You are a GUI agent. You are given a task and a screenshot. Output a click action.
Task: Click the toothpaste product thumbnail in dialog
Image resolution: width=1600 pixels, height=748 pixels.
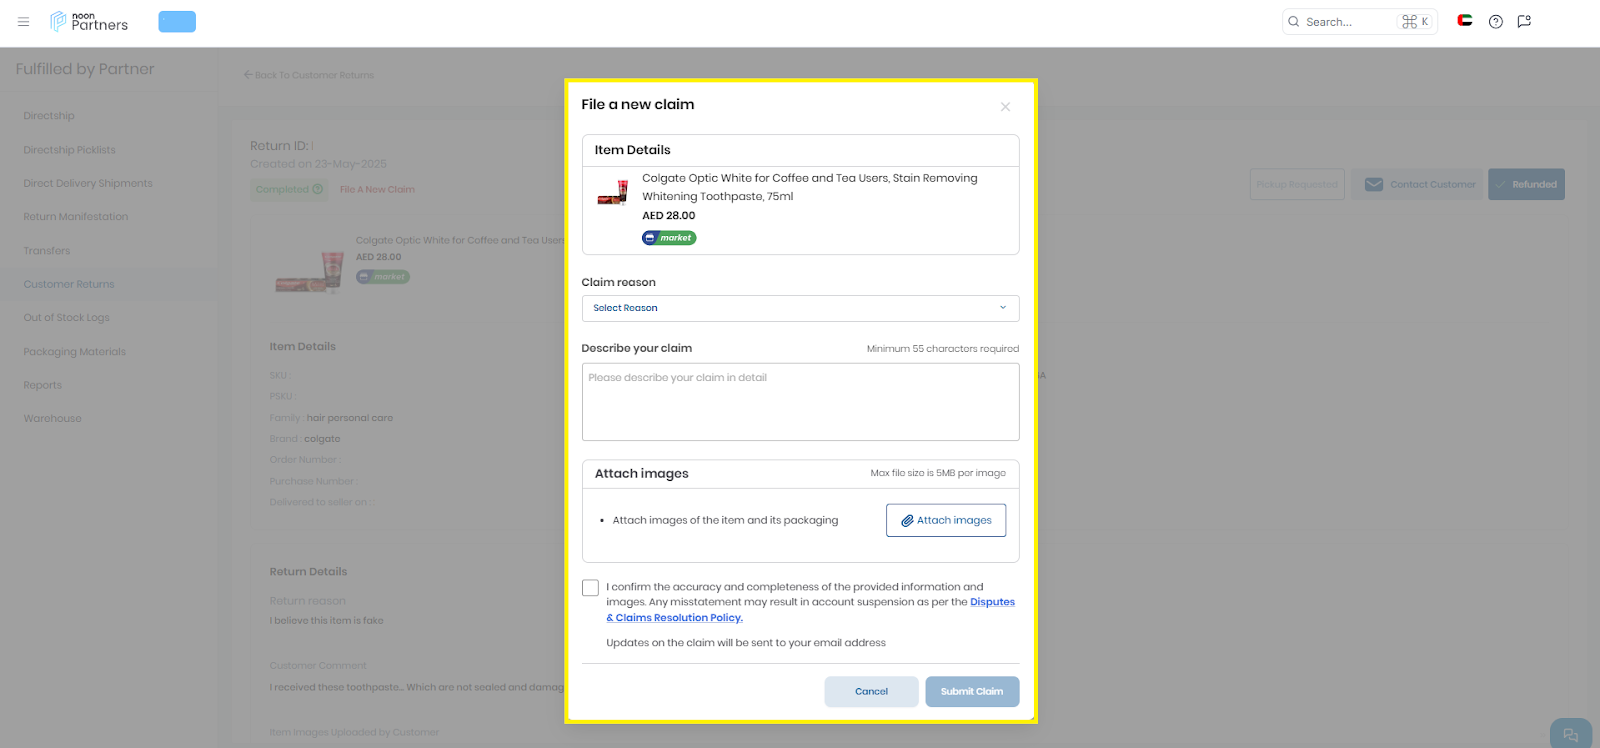click(x=613, y=192)
